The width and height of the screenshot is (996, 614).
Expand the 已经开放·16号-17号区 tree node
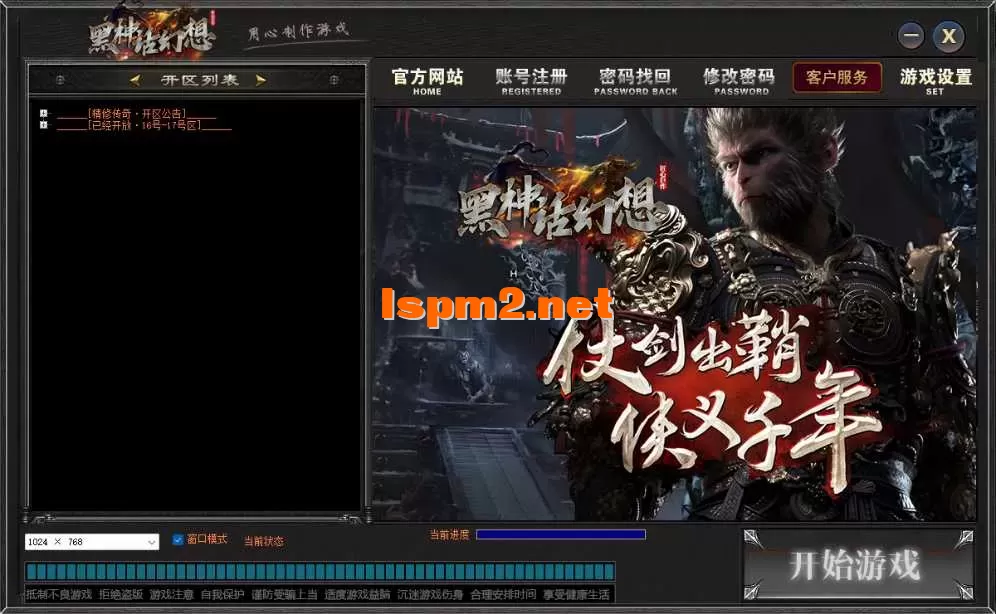[x=43, y=124]
